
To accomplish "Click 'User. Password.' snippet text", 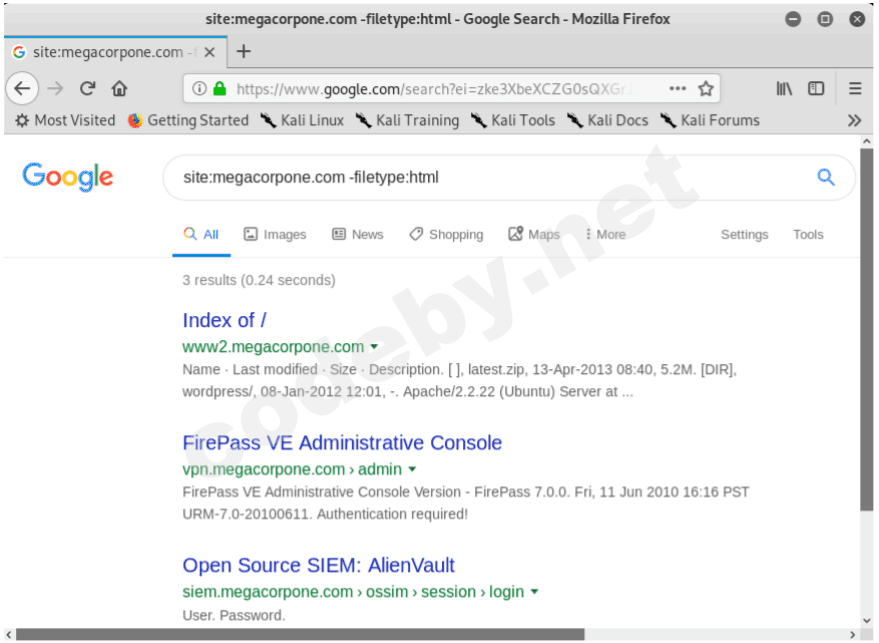I will pyautogui.click(x=234, y=615).
